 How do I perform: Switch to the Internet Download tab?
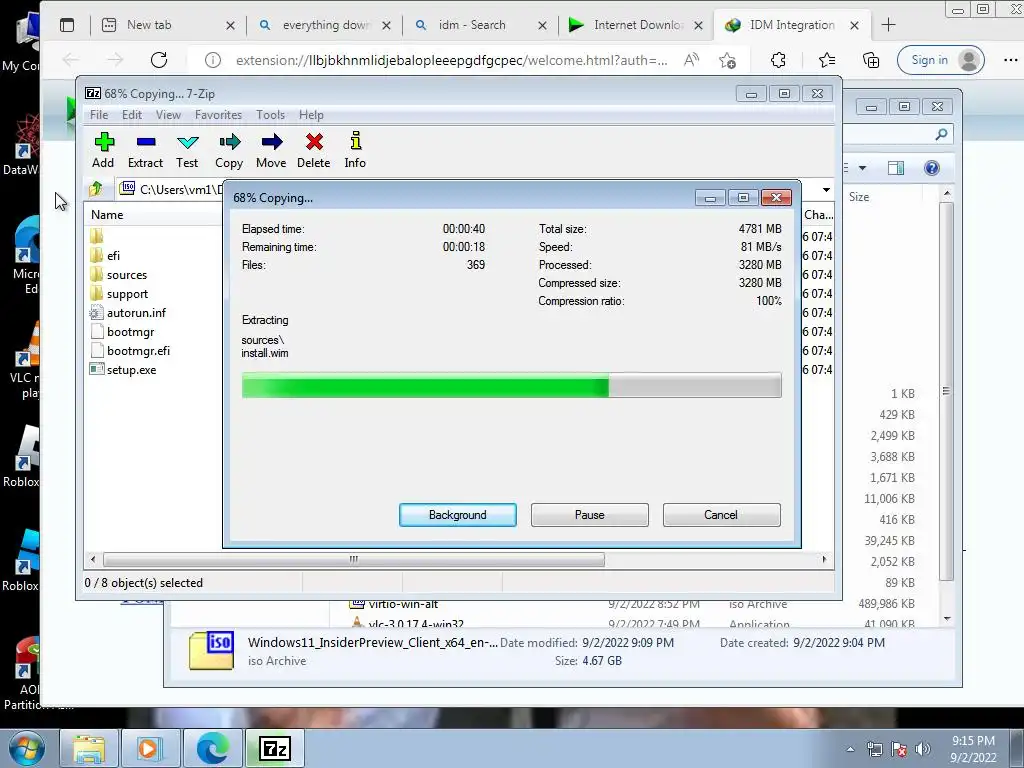click(x=636, y=25)
